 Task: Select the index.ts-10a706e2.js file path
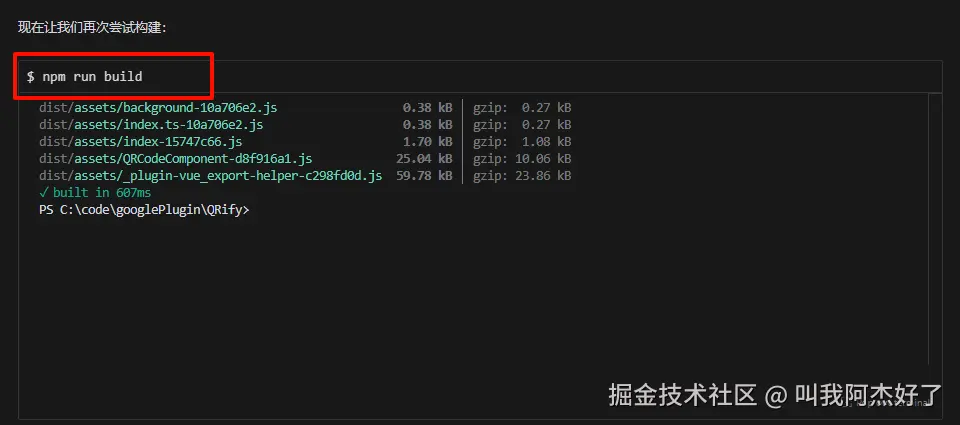point(151,125)
